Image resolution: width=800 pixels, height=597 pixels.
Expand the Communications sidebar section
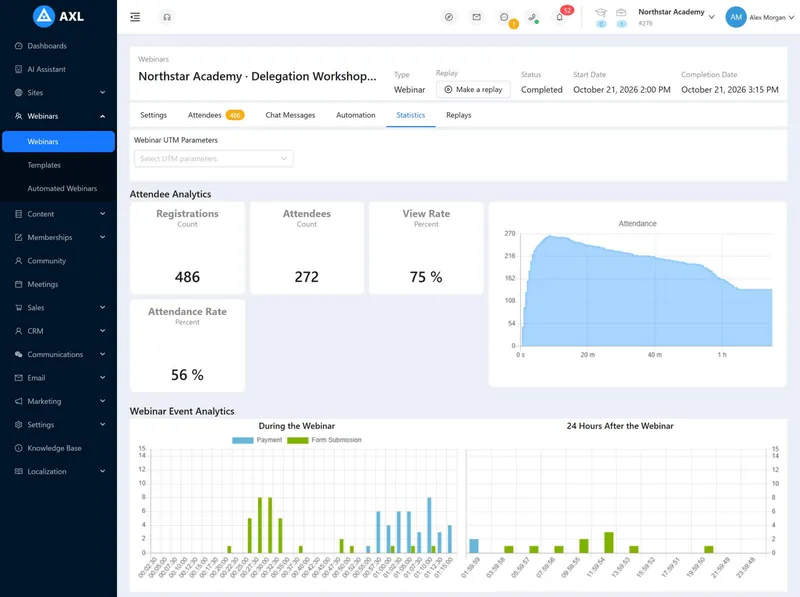pyautogui.click(x=58, y=355)
